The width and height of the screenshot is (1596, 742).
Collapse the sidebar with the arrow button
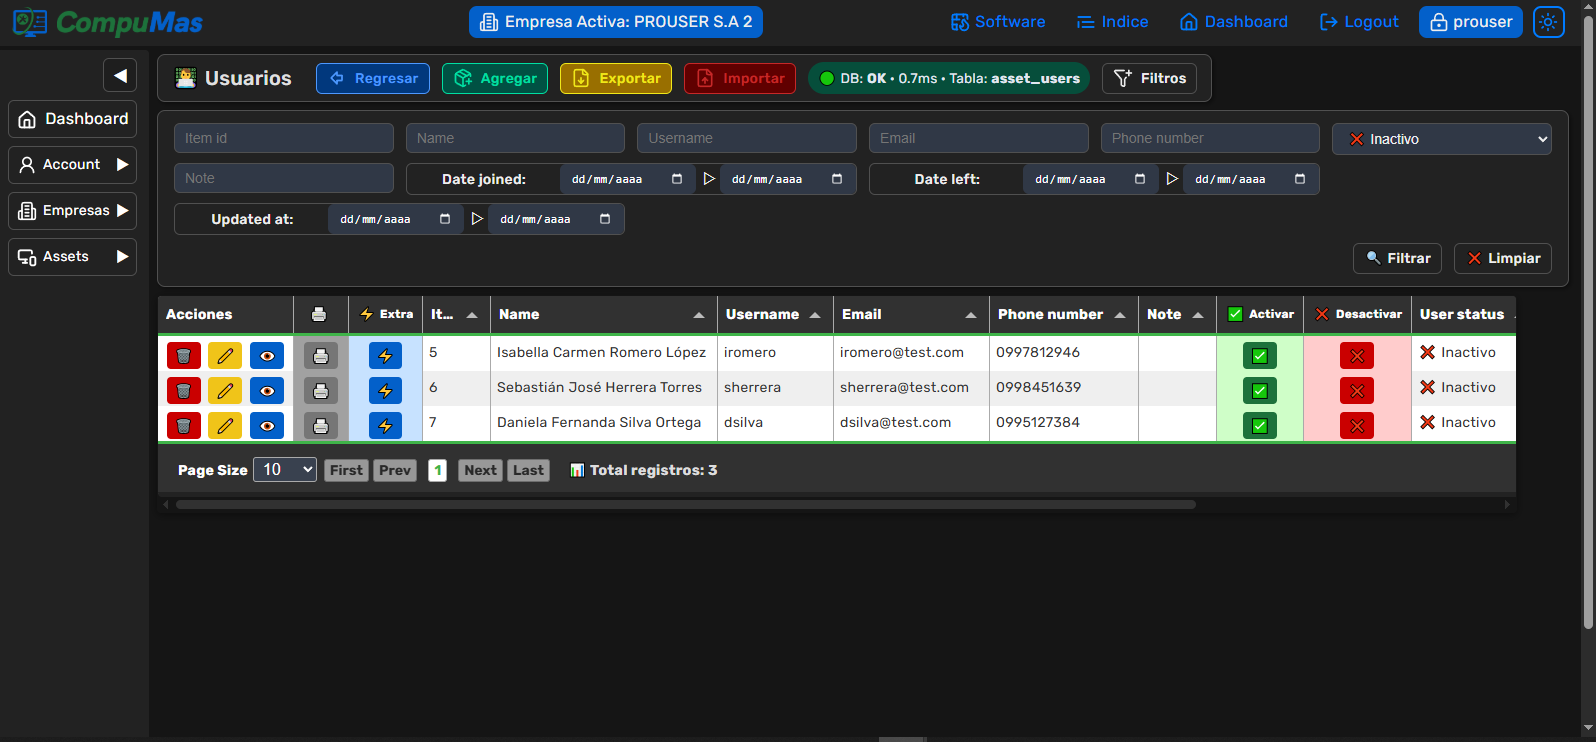(x=120, y=75)
